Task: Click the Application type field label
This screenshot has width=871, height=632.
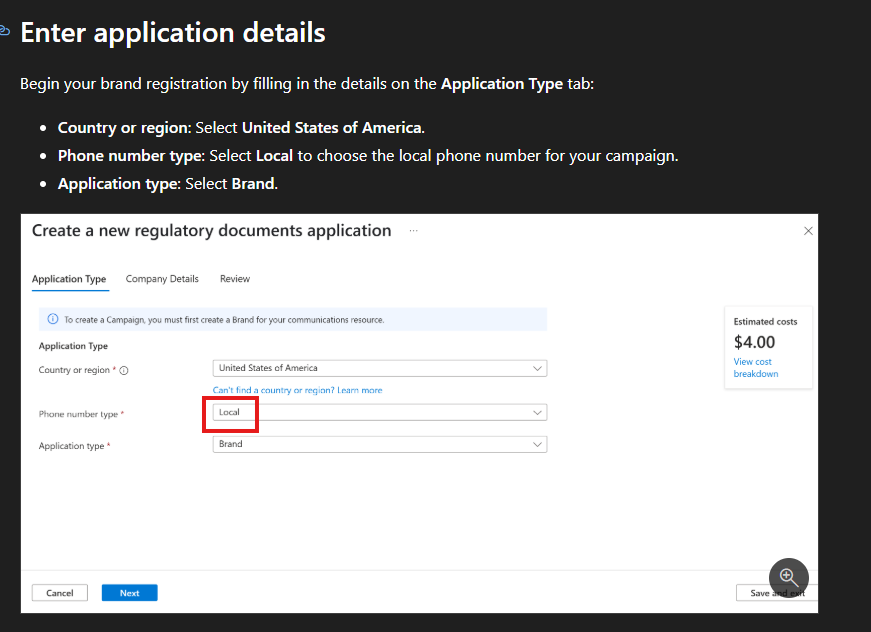Action: tap(71, 446)
